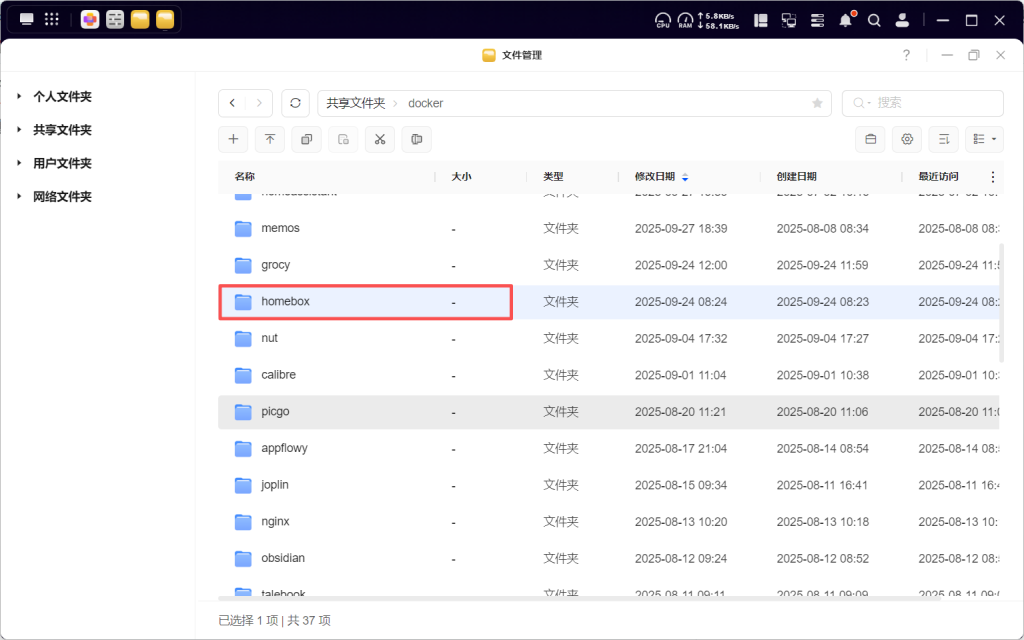
Task: Sort by 修改日期 column header
Action: point(655,176)
